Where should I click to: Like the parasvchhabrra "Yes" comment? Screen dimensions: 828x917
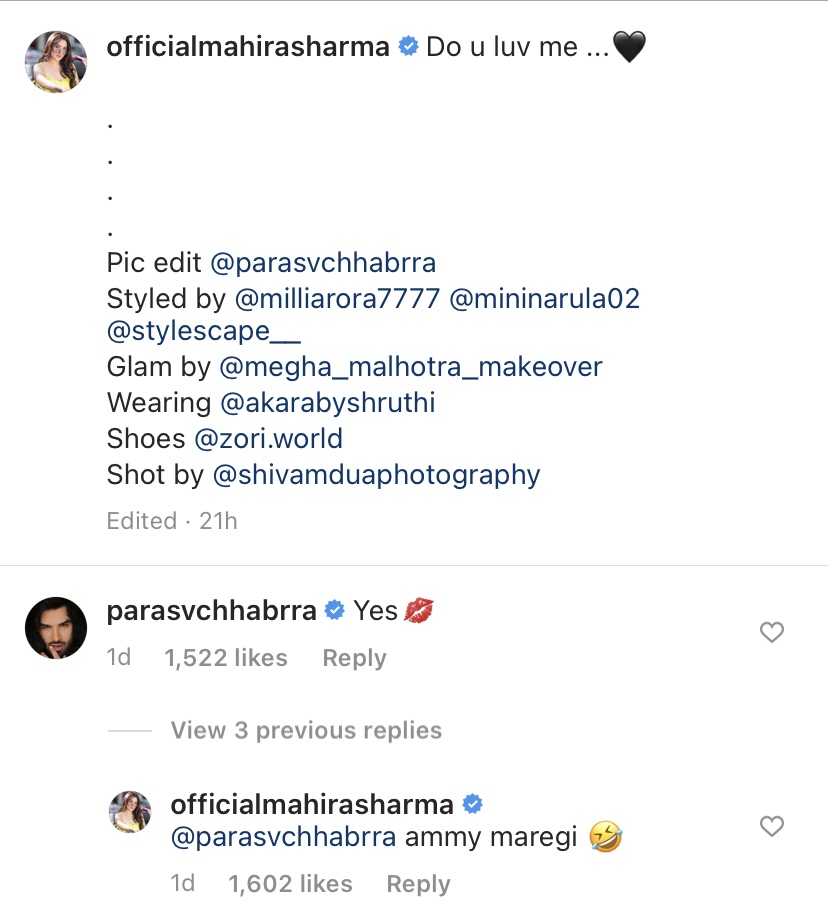tap(771, 632)
